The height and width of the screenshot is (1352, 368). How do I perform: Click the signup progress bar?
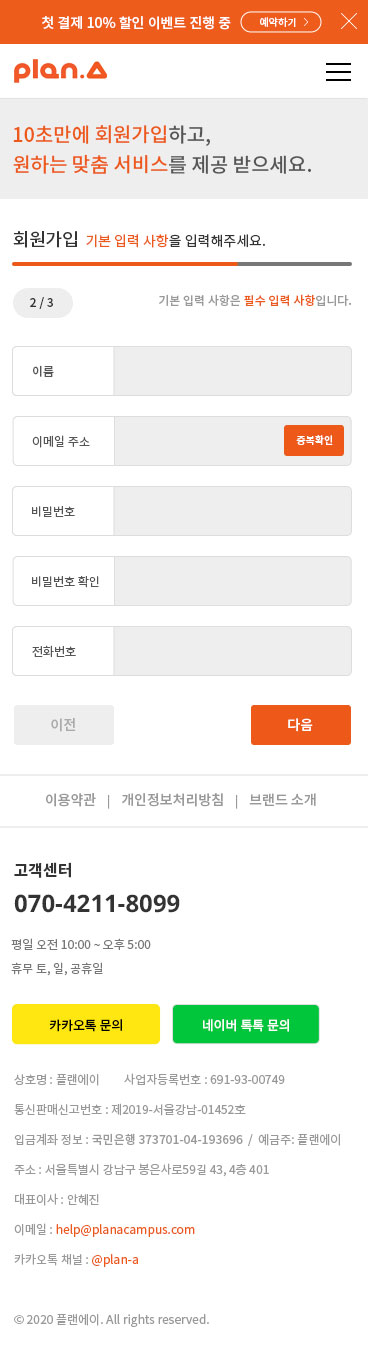(182, 264)
